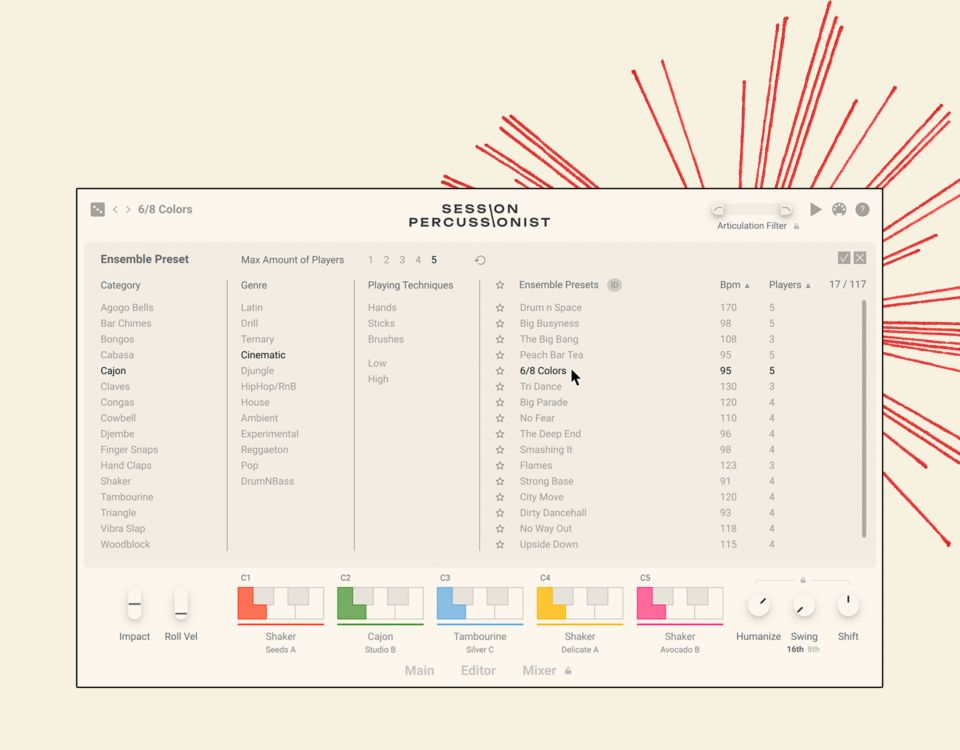Favorite the Peach Bar Tea preset star
960x750 pixels.
[500, 355]
